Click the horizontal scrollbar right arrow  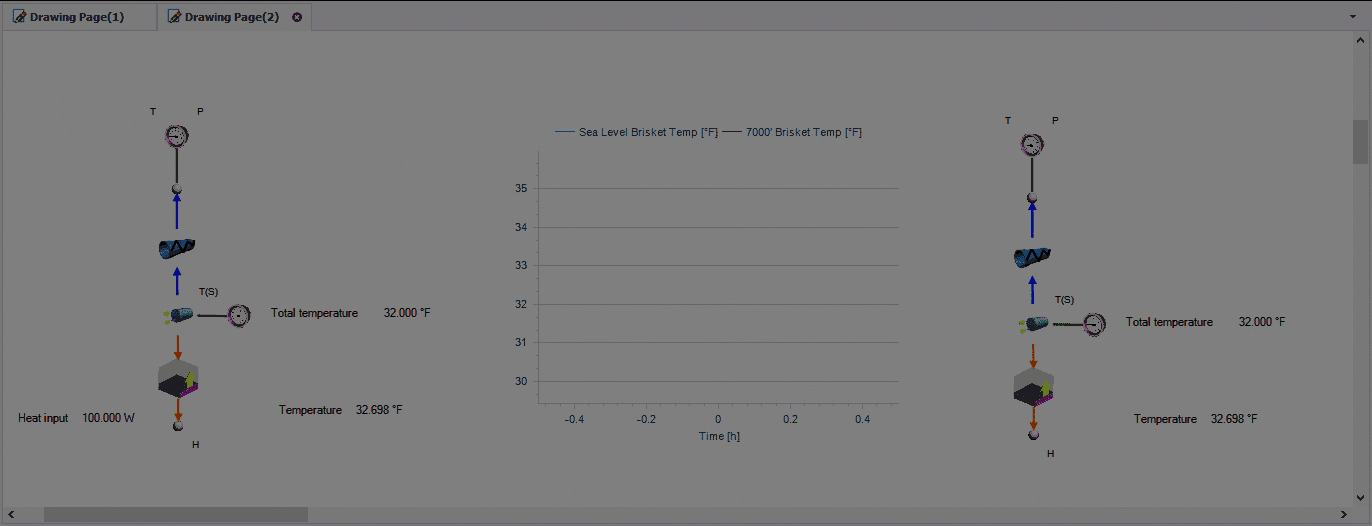pyautogui.click(x=1343, y=514)
